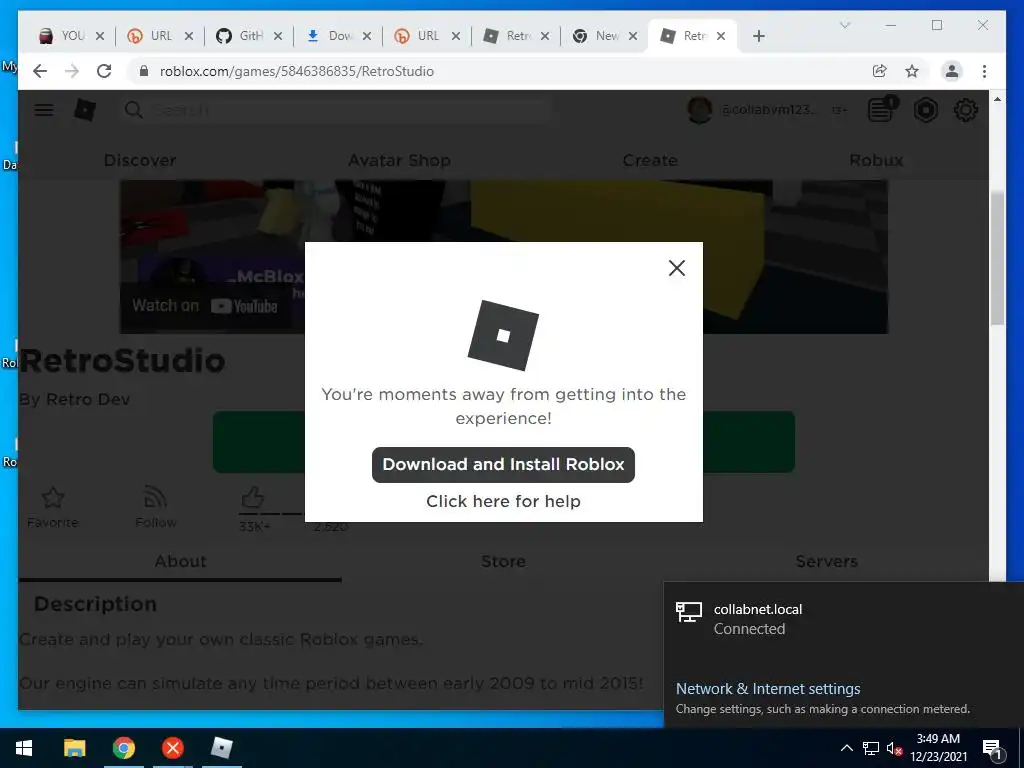Open the Avatar Shop page
The height and width of the screenshot is (768, 1024).
click(399, 160)
